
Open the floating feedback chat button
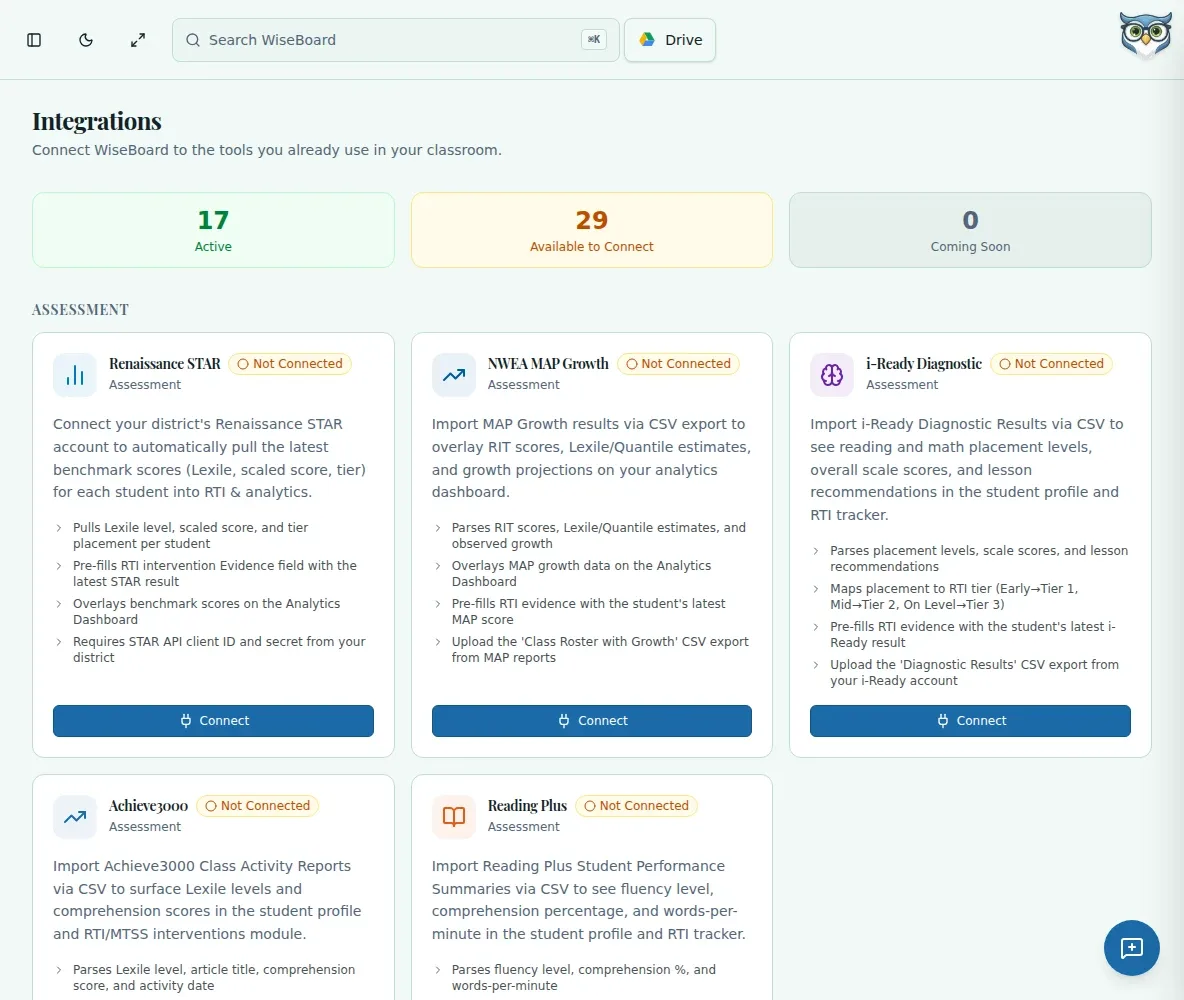[x=1131, y=948]
